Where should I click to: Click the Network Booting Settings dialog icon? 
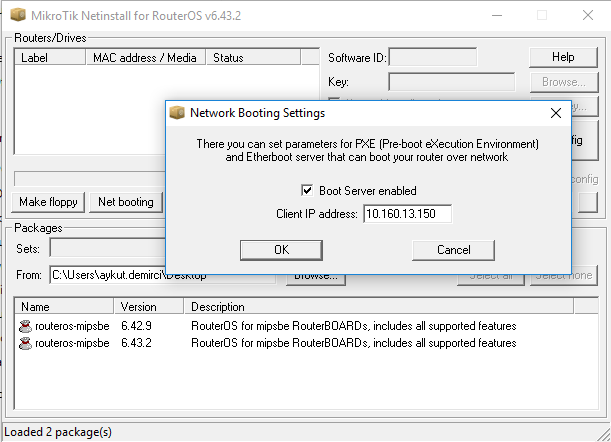177,113
